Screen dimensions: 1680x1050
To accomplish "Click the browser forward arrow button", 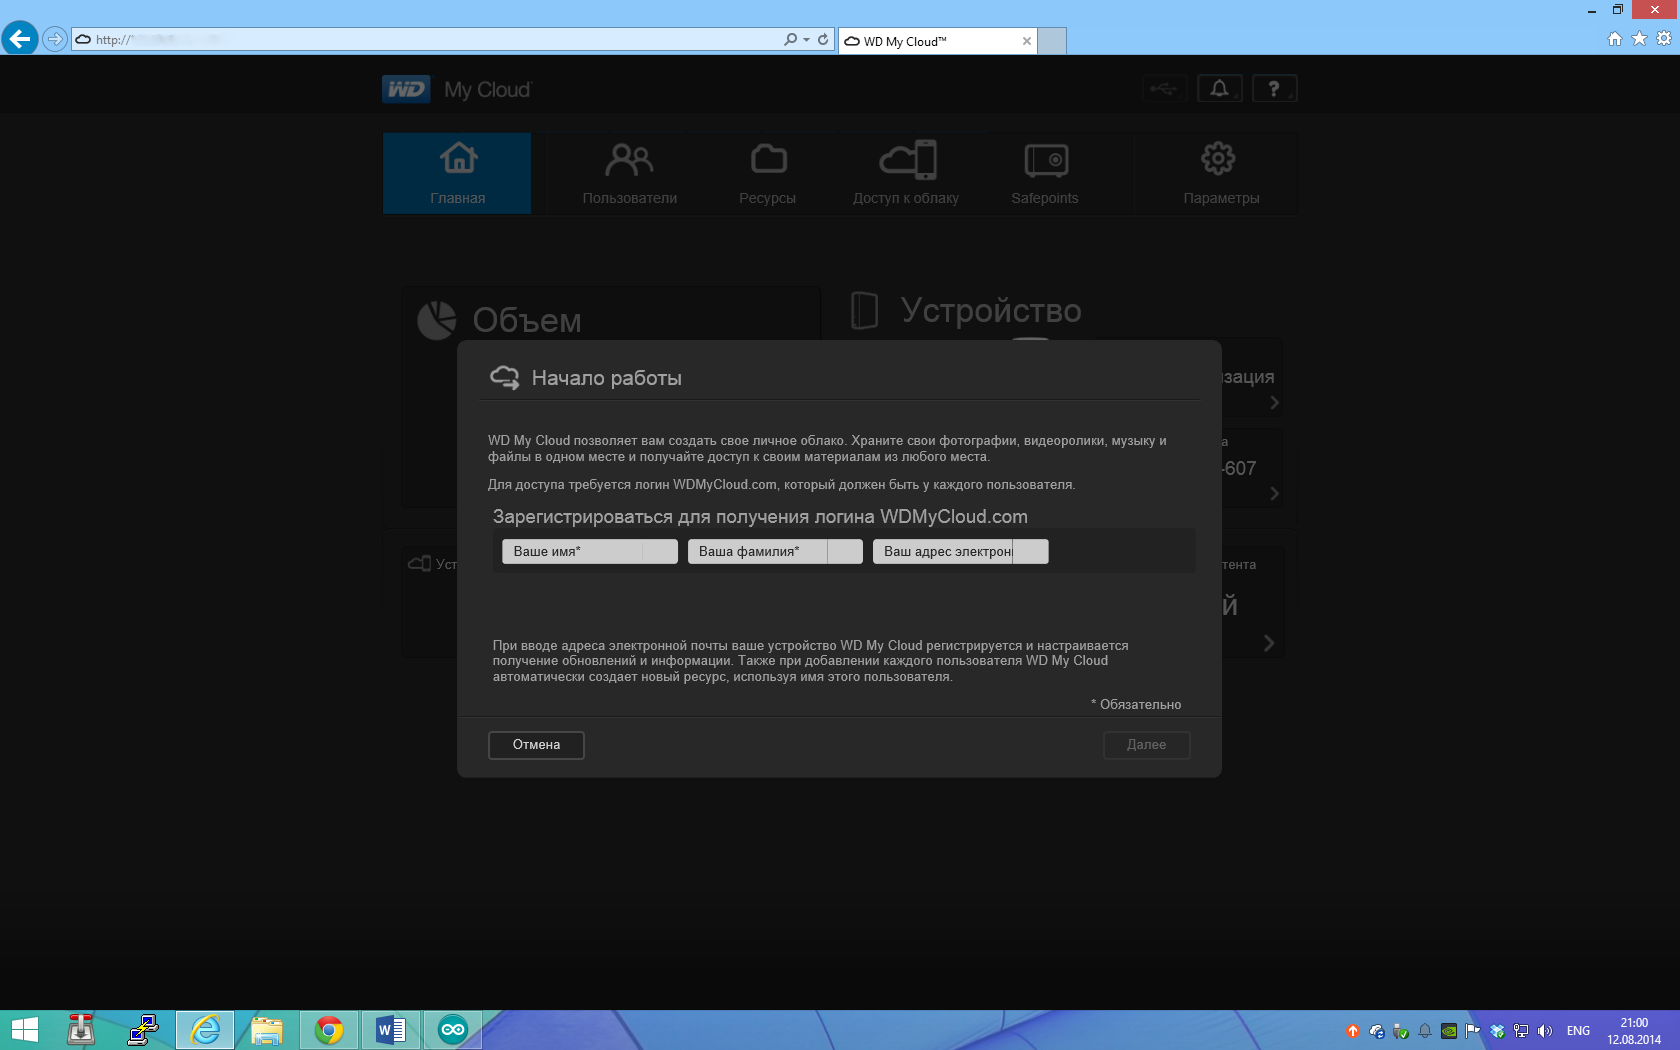I will tap(55, 39).
